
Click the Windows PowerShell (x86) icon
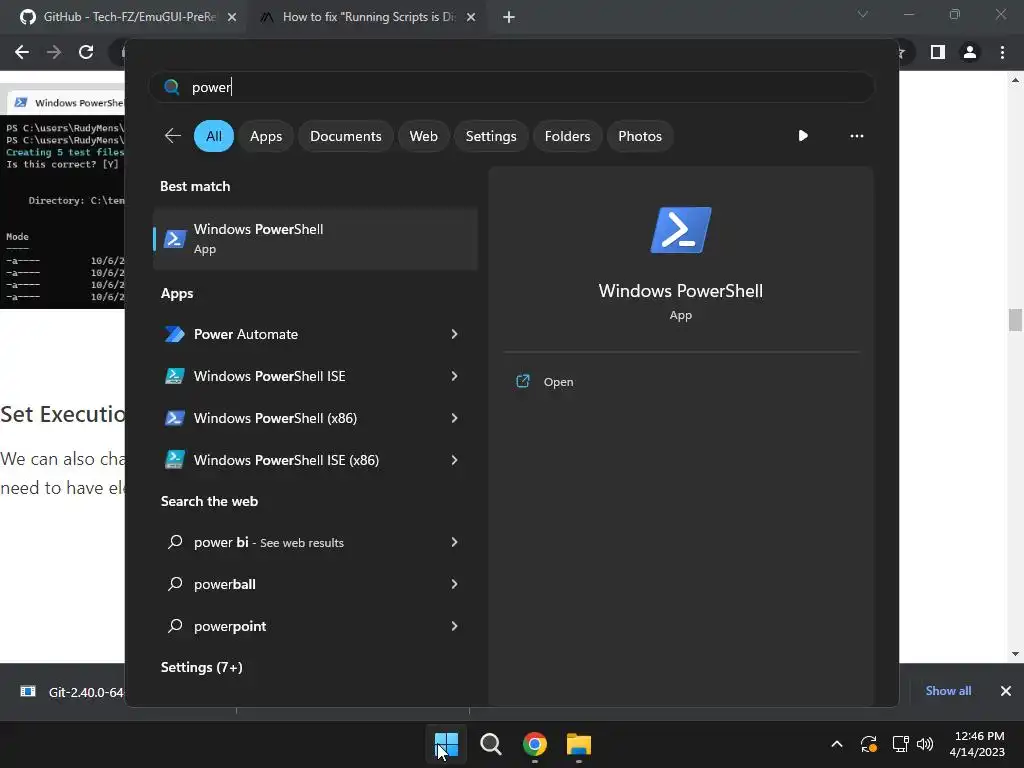tap(174, 418)
